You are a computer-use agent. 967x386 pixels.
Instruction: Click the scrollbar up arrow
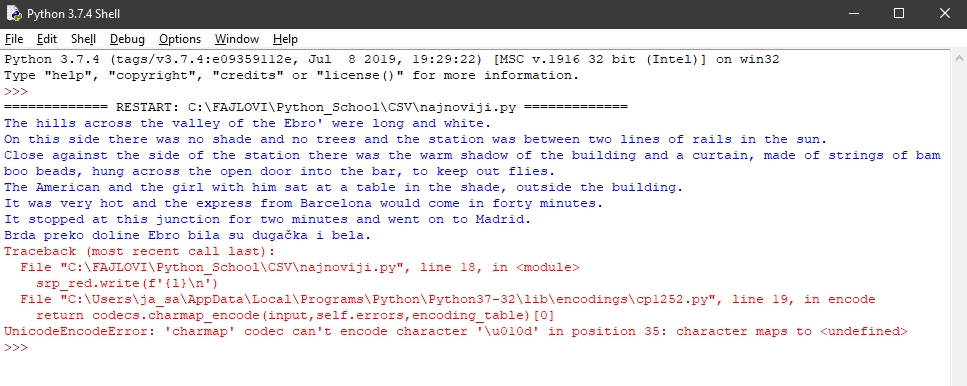959,58
